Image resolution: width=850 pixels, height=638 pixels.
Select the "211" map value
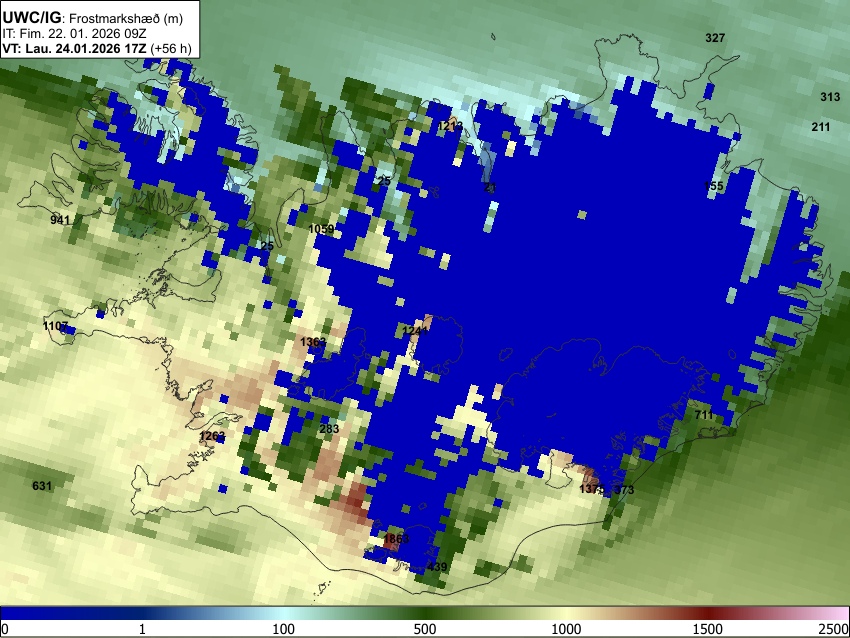pos(821,127)
